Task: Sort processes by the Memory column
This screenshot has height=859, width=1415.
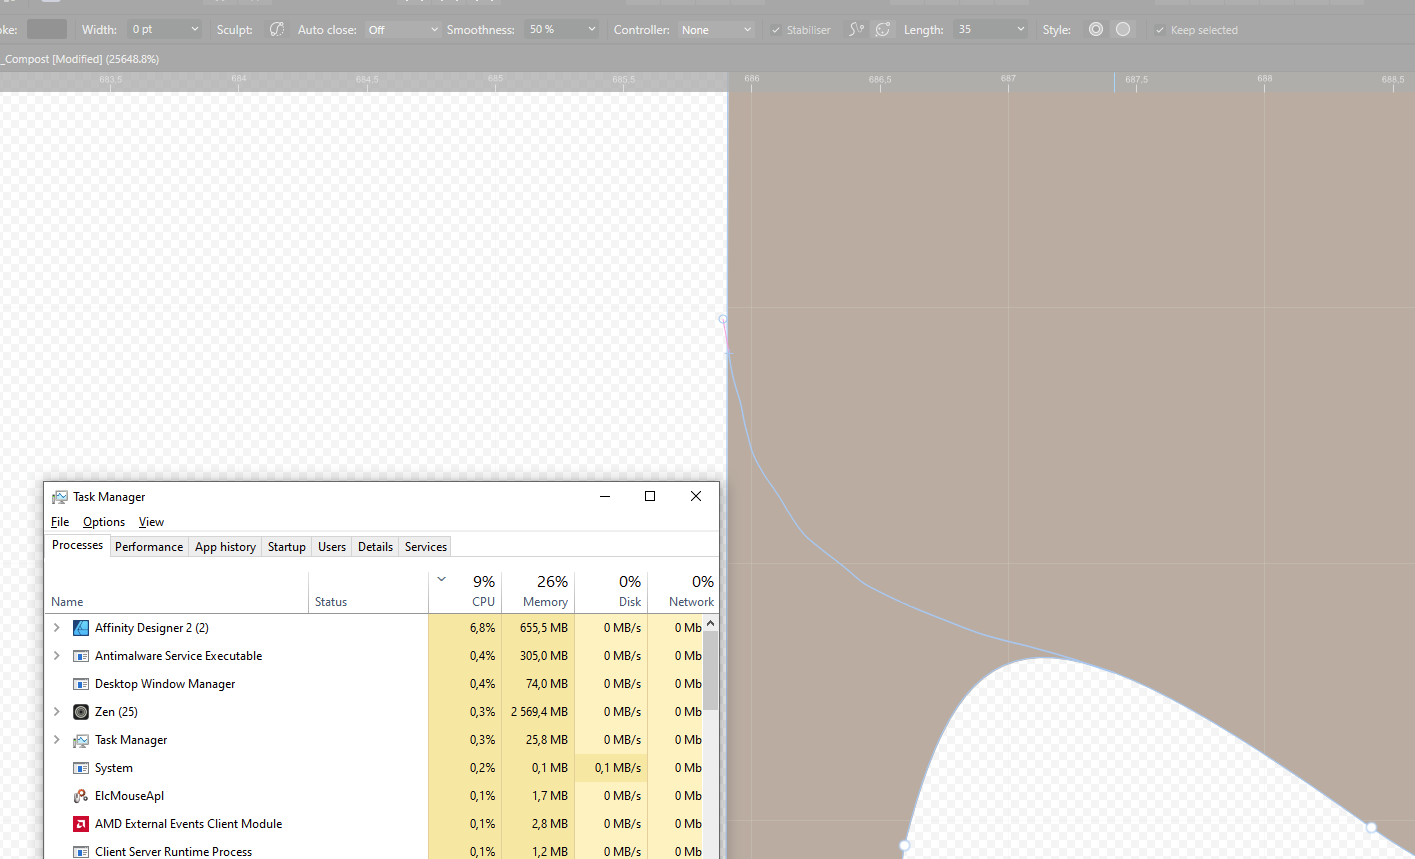Action: point(538,592)
